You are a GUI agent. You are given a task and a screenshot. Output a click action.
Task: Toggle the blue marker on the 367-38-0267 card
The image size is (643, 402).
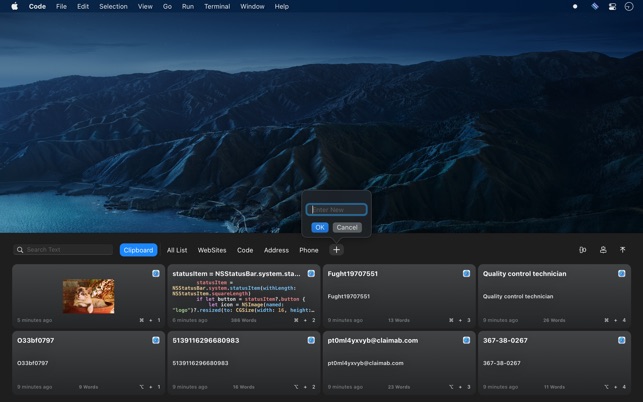tap(621, 340)
